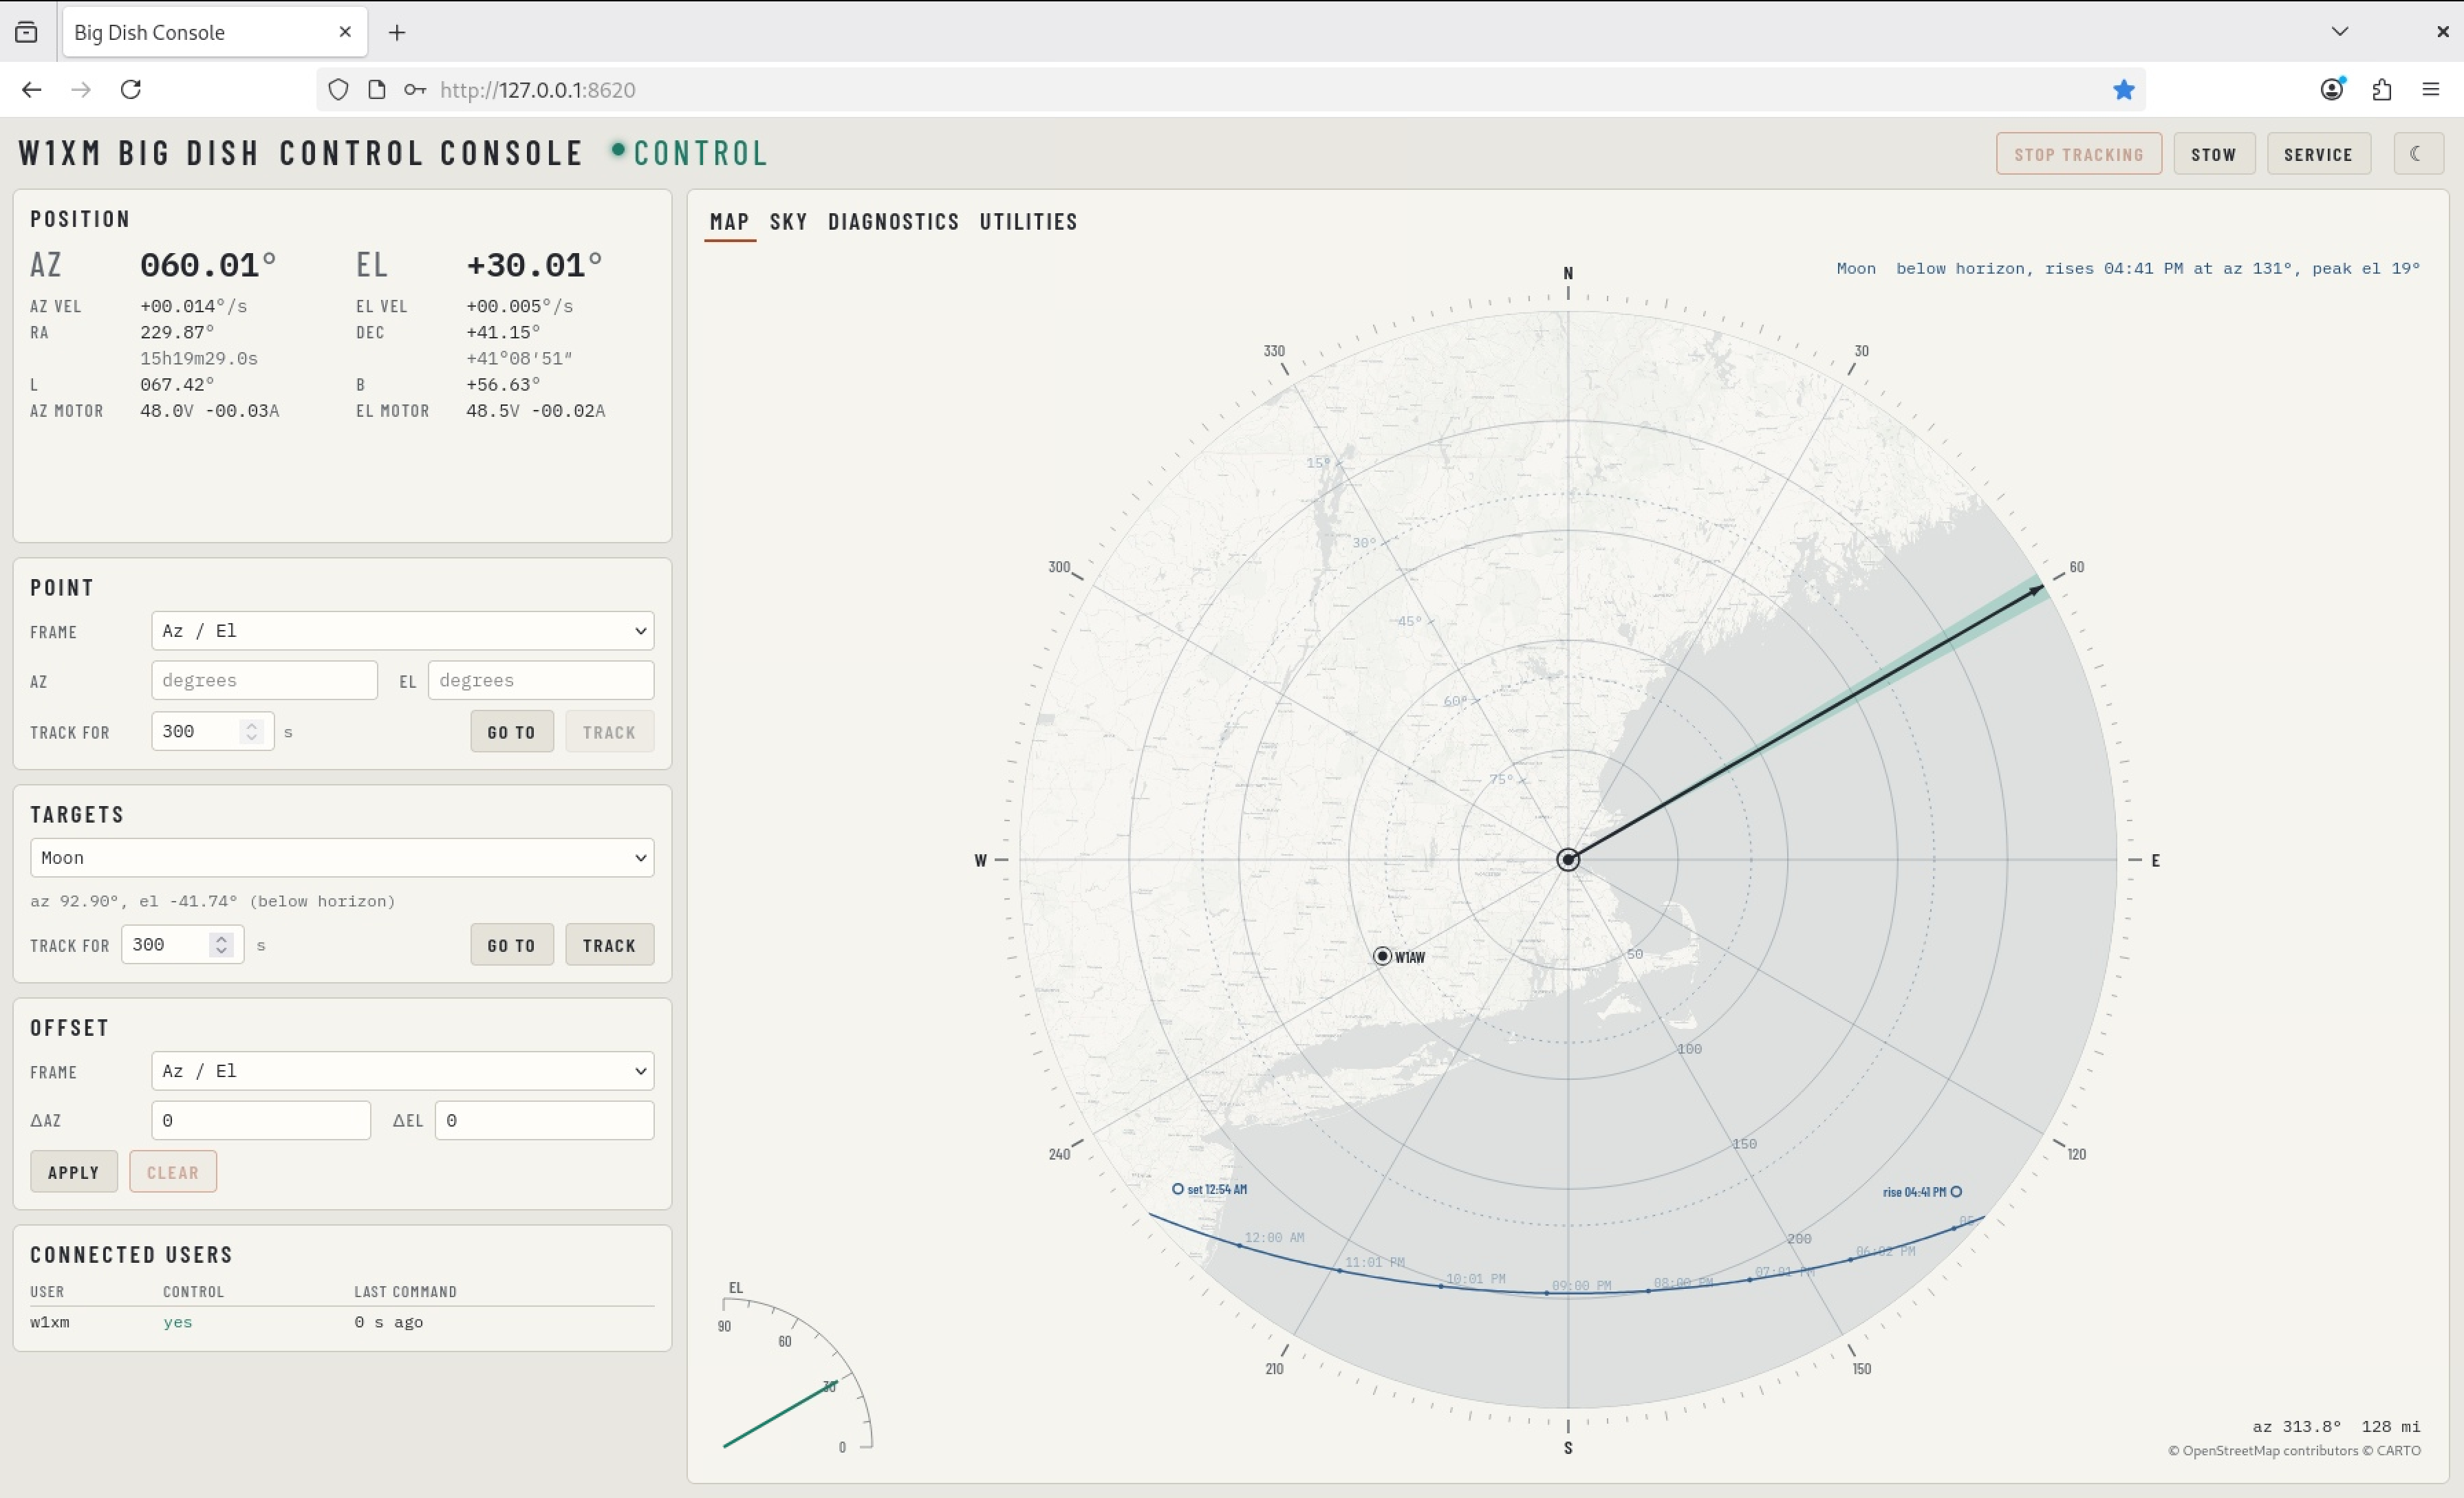Click the EL reading +30.01°
This screenshot has height=1498, width=2464.
click(534, 265)
